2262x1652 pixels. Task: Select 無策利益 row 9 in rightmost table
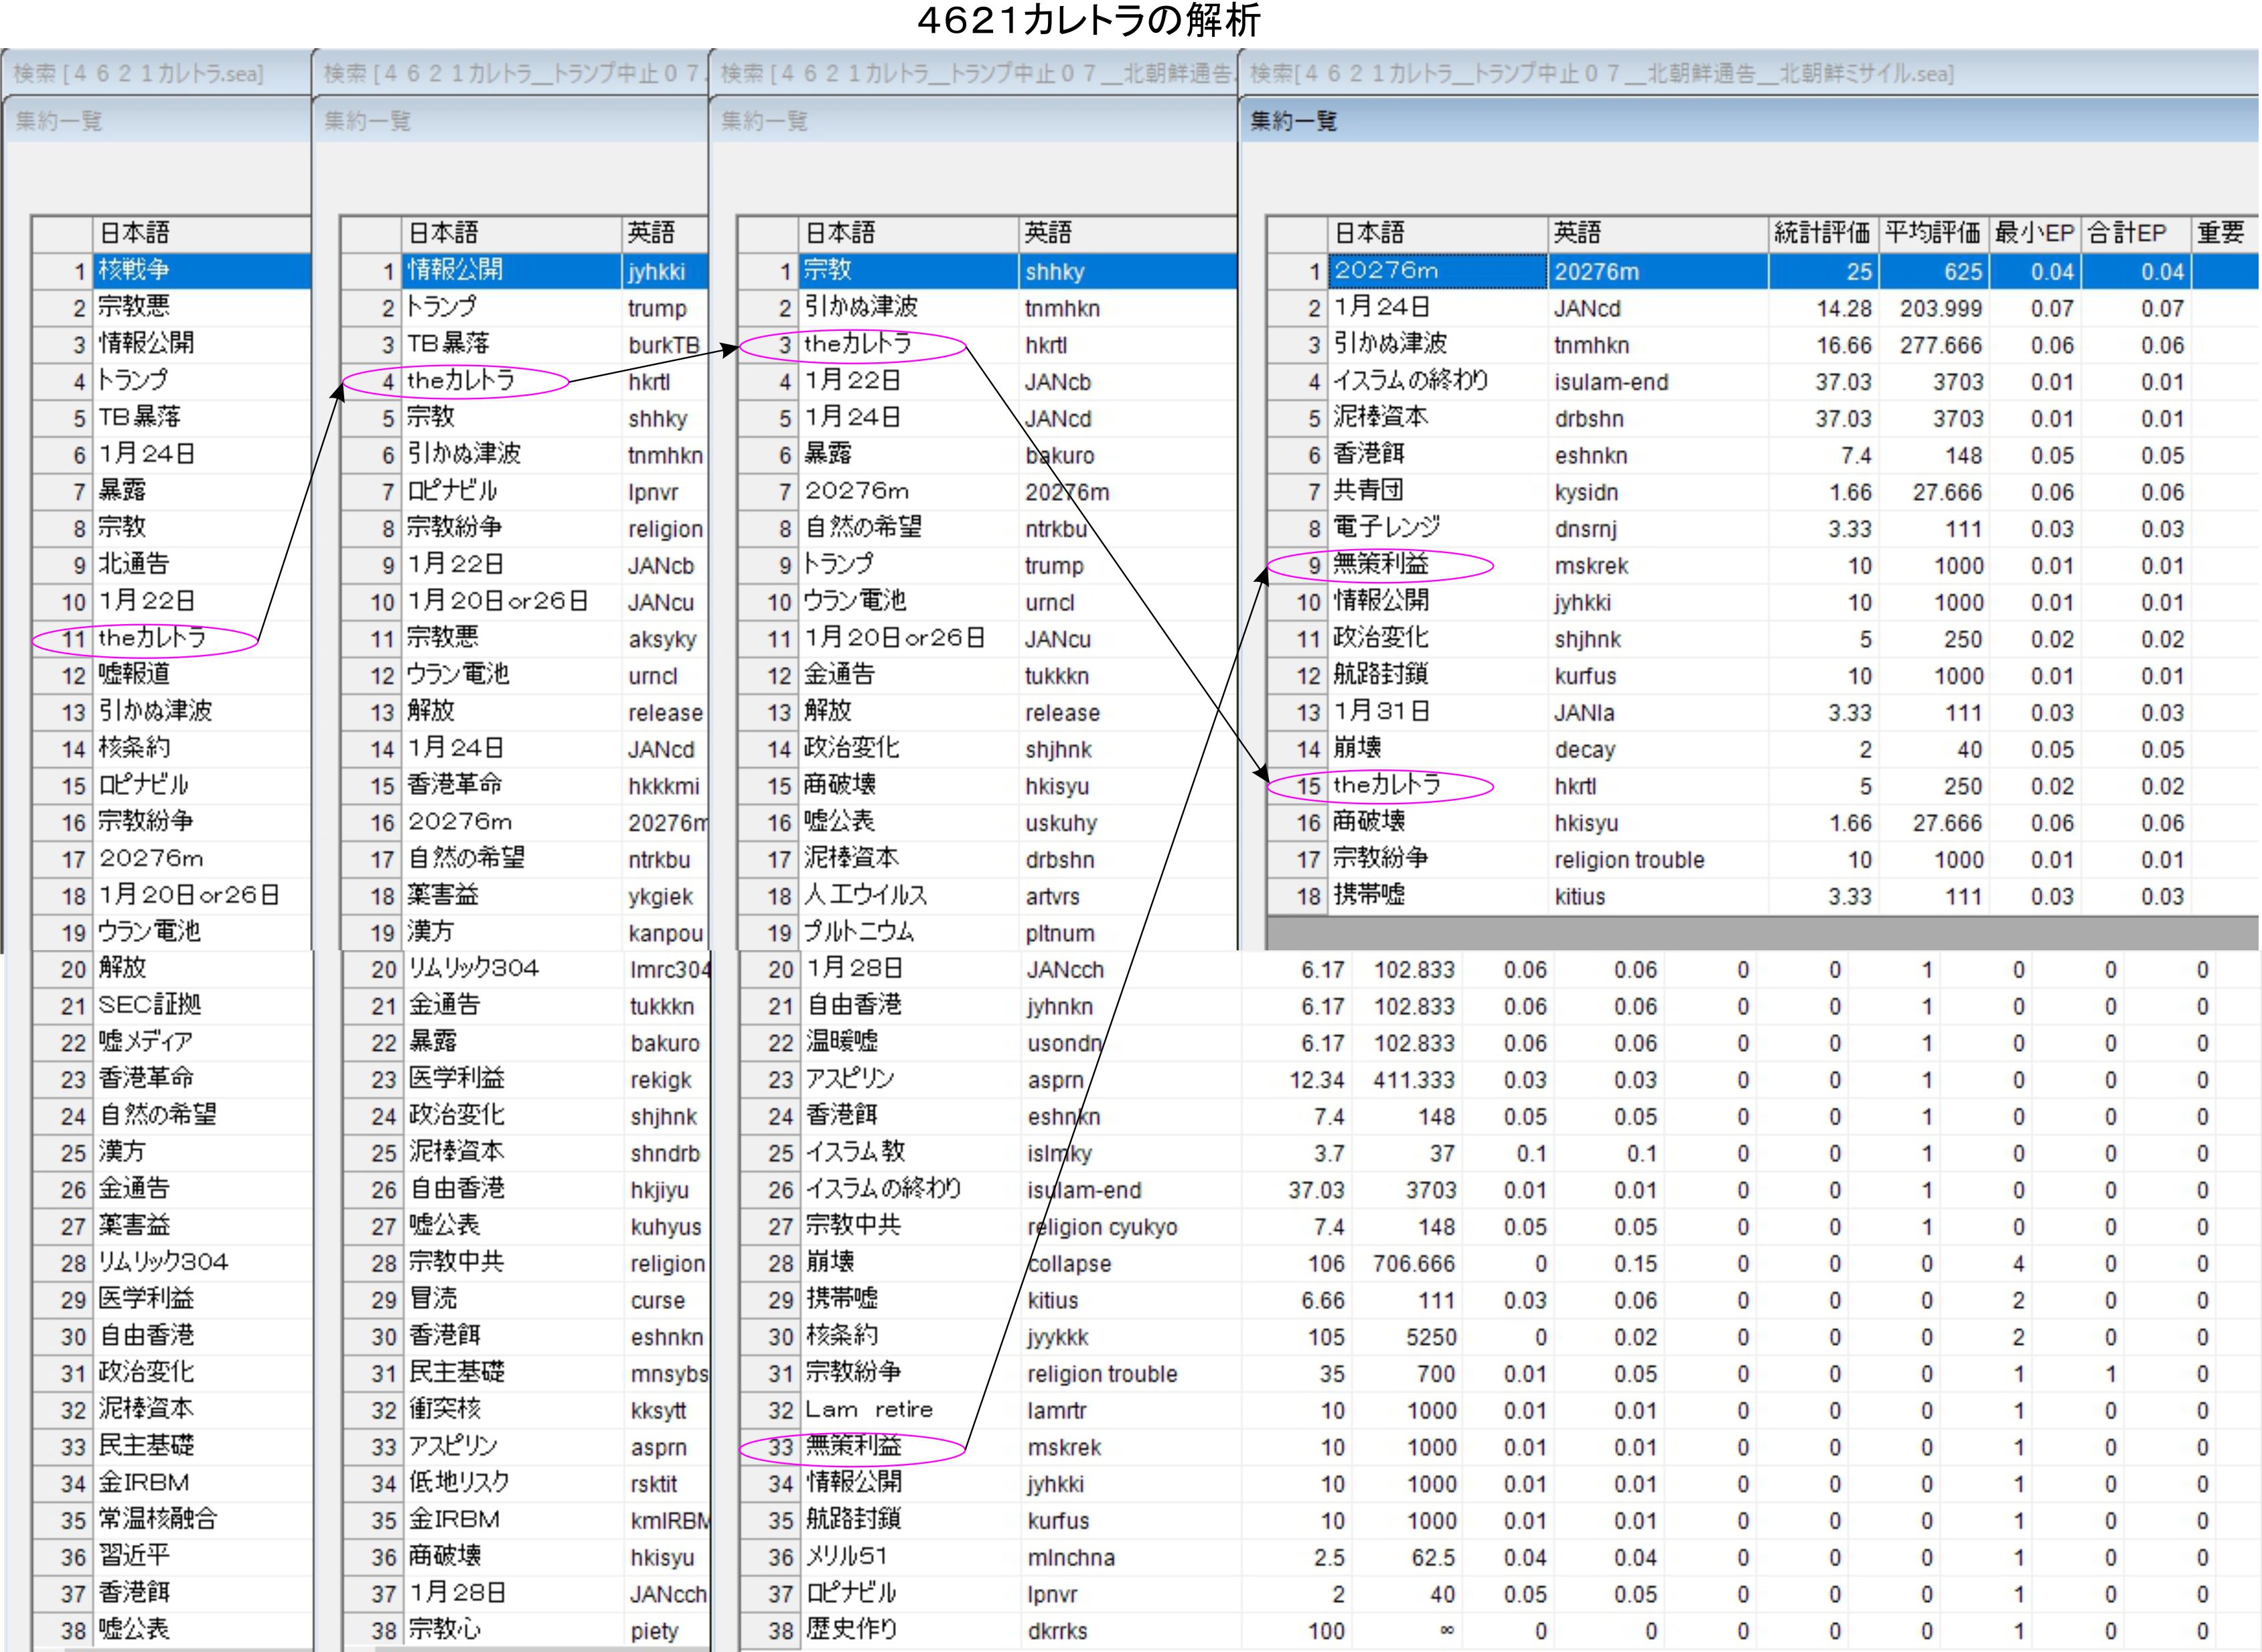pos(1381,565)
